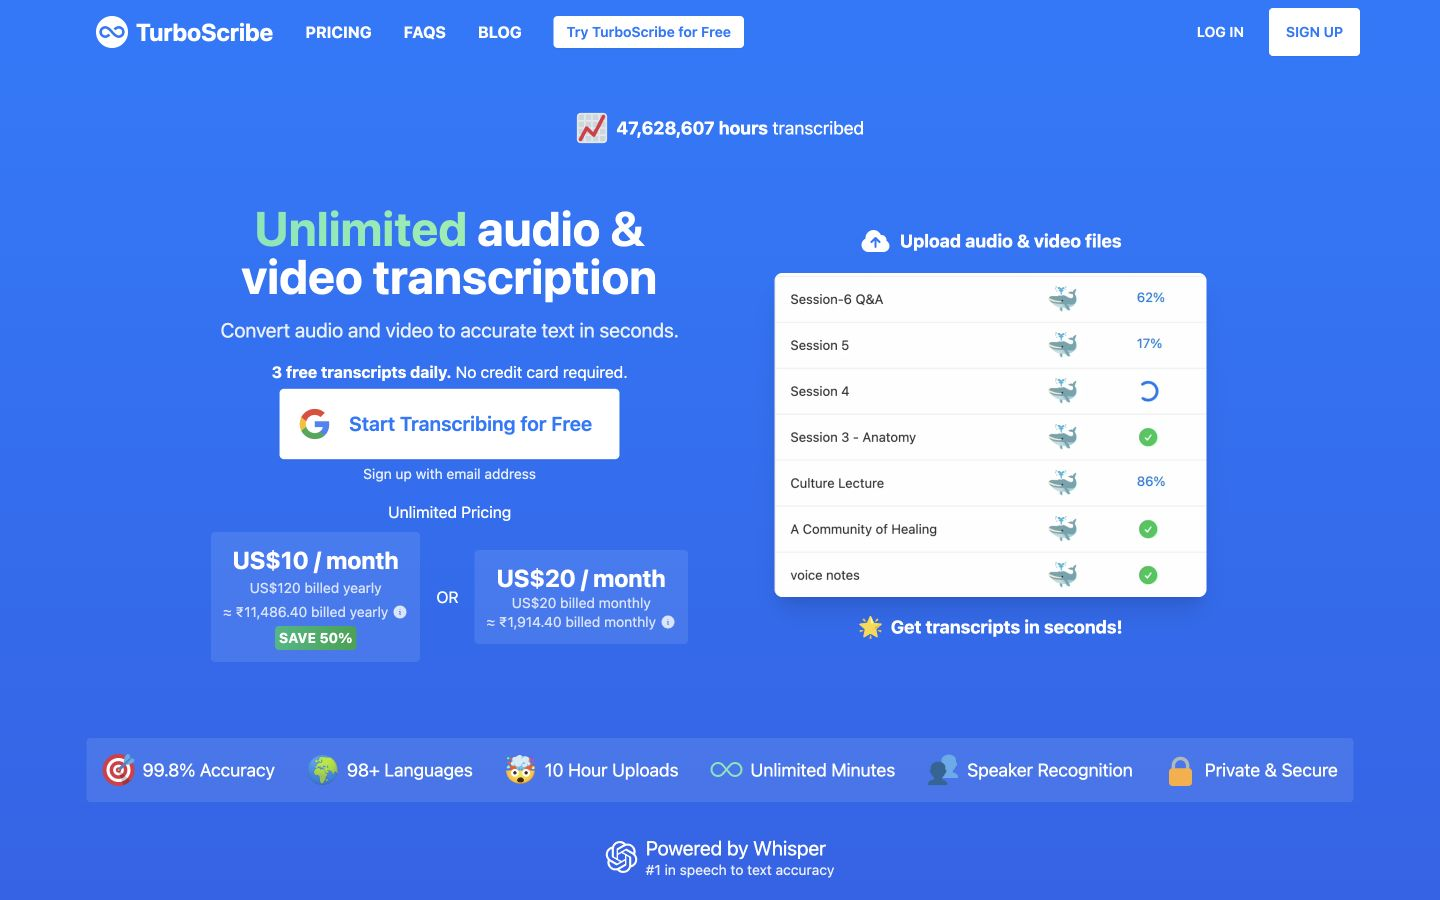The image size is (1440, 900).
Task: Click whale icon in Session-6 Q&A row
Action: (x=1062, y=298)
